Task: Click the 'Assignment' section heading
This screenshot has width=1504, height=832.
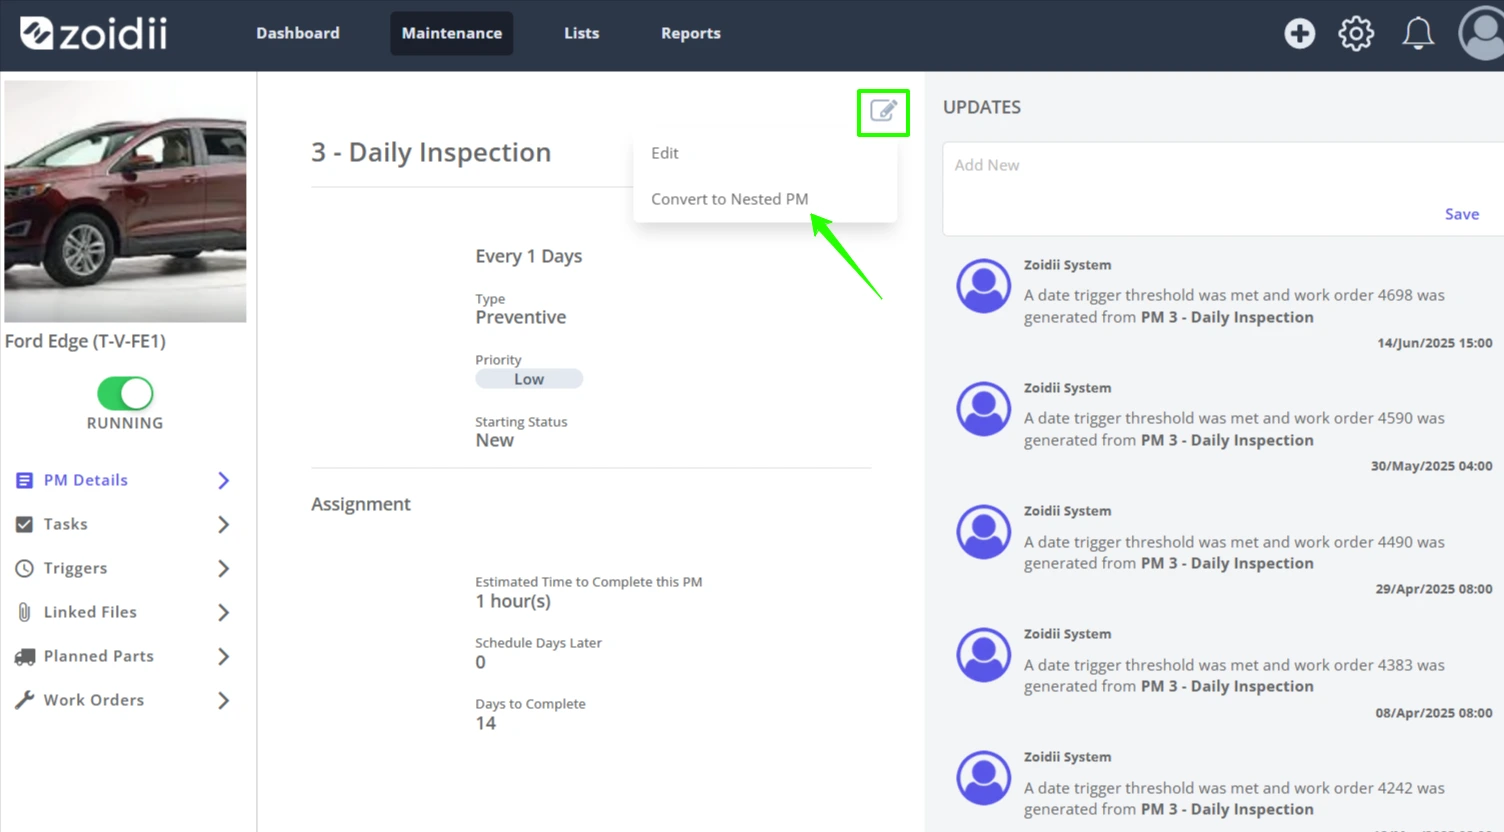Action: click(361, 504)
